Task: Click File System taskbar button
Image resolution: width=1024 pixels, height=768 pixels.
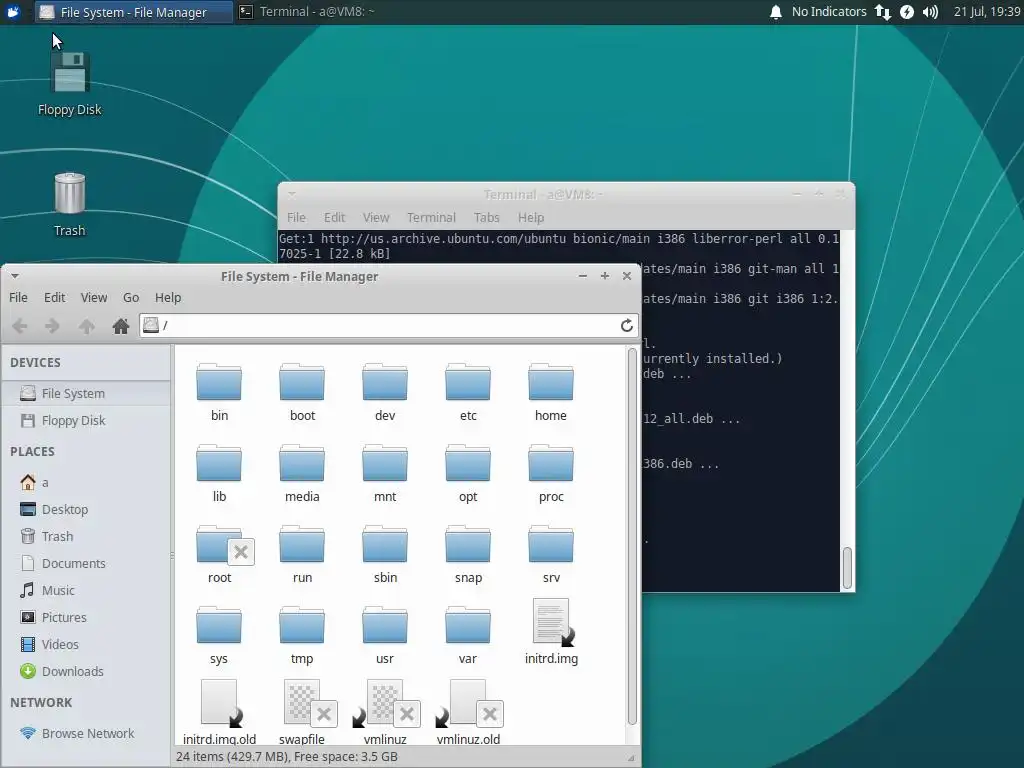Action: [134, 12]
